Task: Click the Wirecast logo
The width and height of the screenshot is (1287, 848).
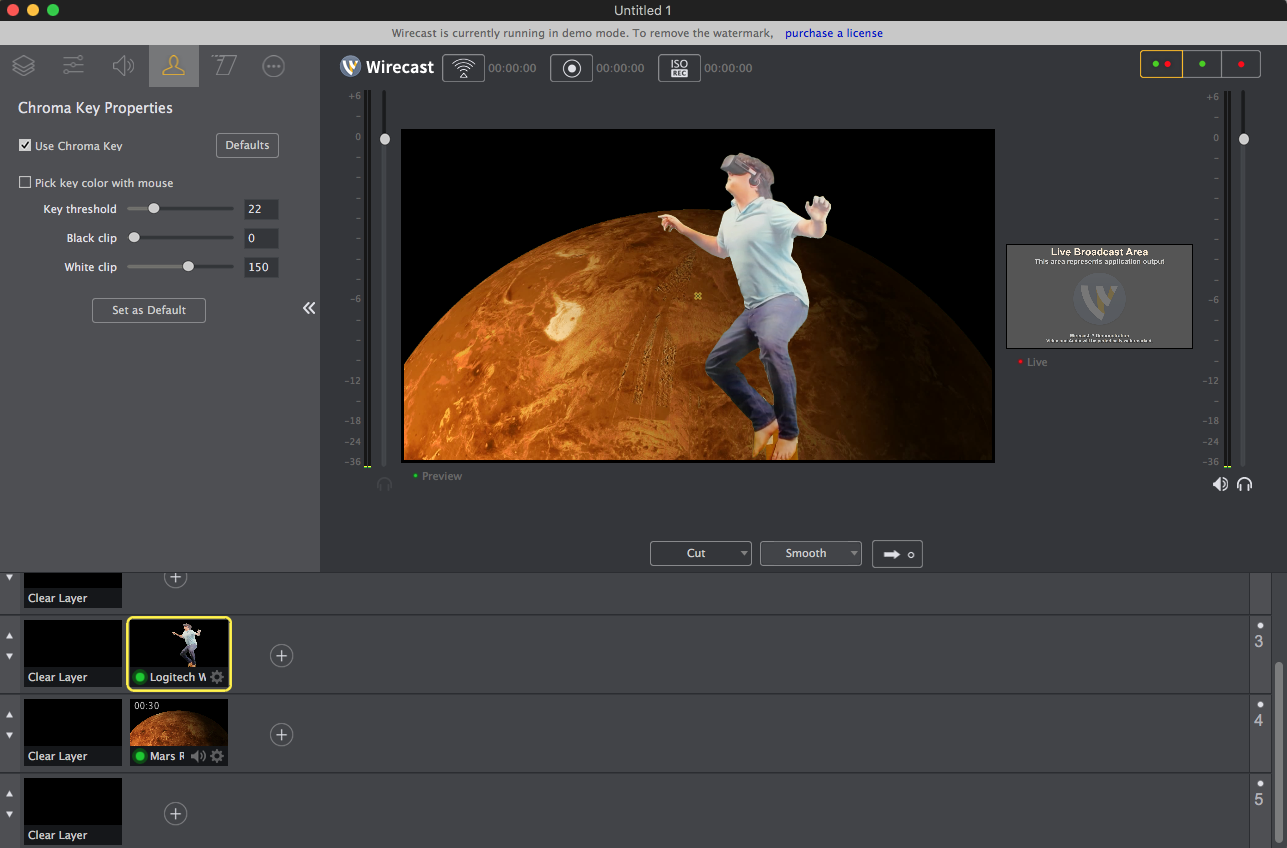Action: (387, 67)
